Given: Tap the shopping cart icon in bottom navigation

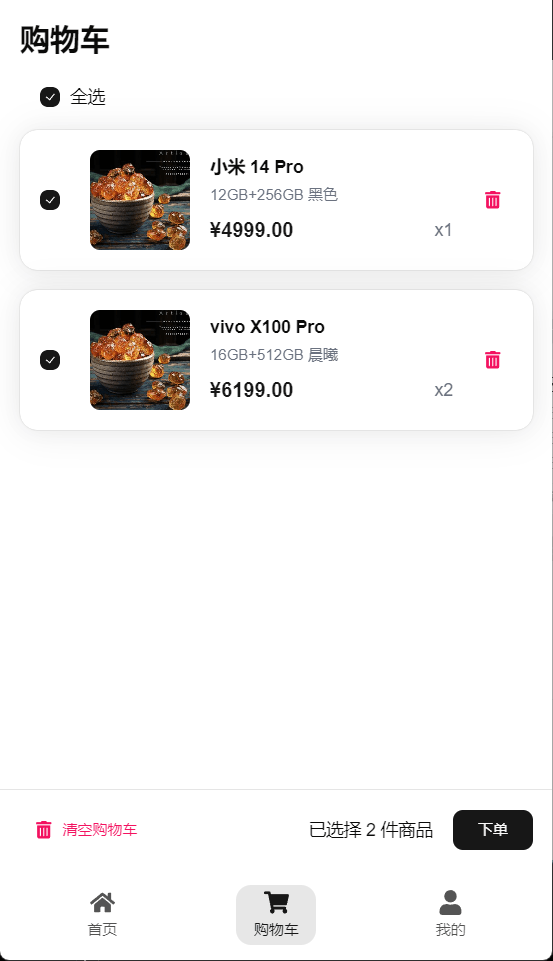Looking at the screenshot, I should 276,902.
